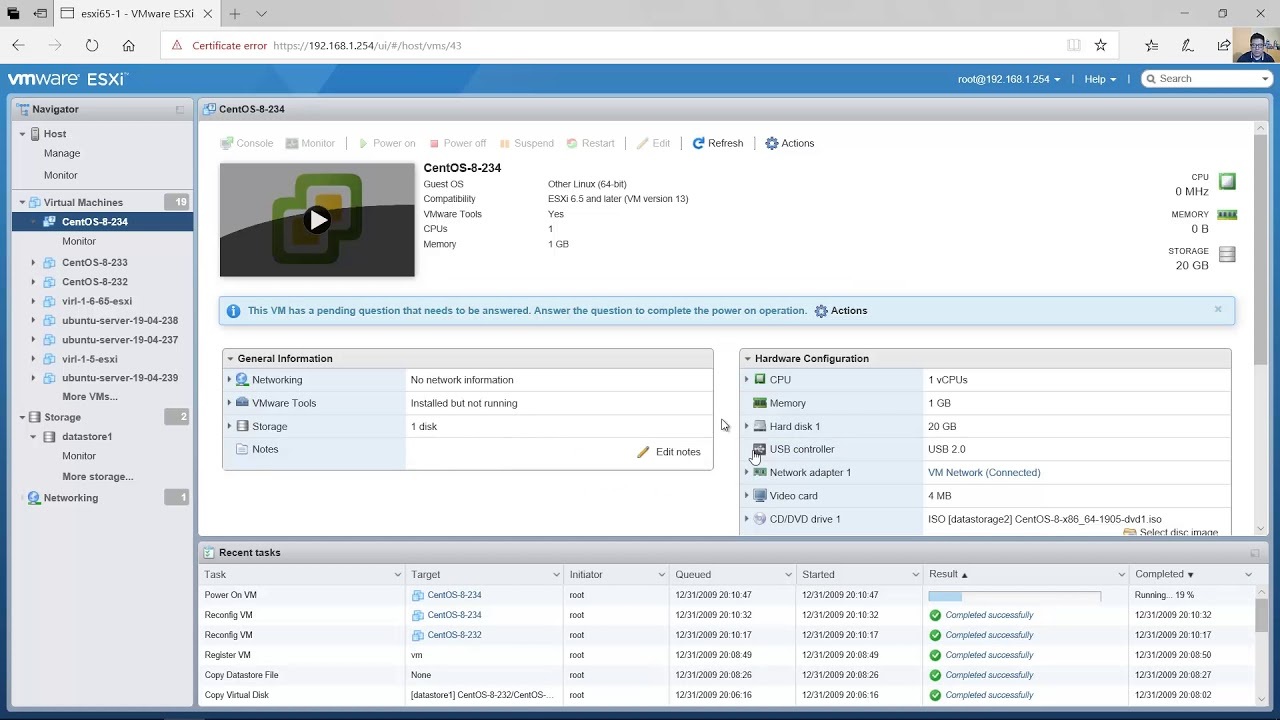Select Storage in Navigator
Screen dimensions: 1280x720
click(x=62, y=417)
